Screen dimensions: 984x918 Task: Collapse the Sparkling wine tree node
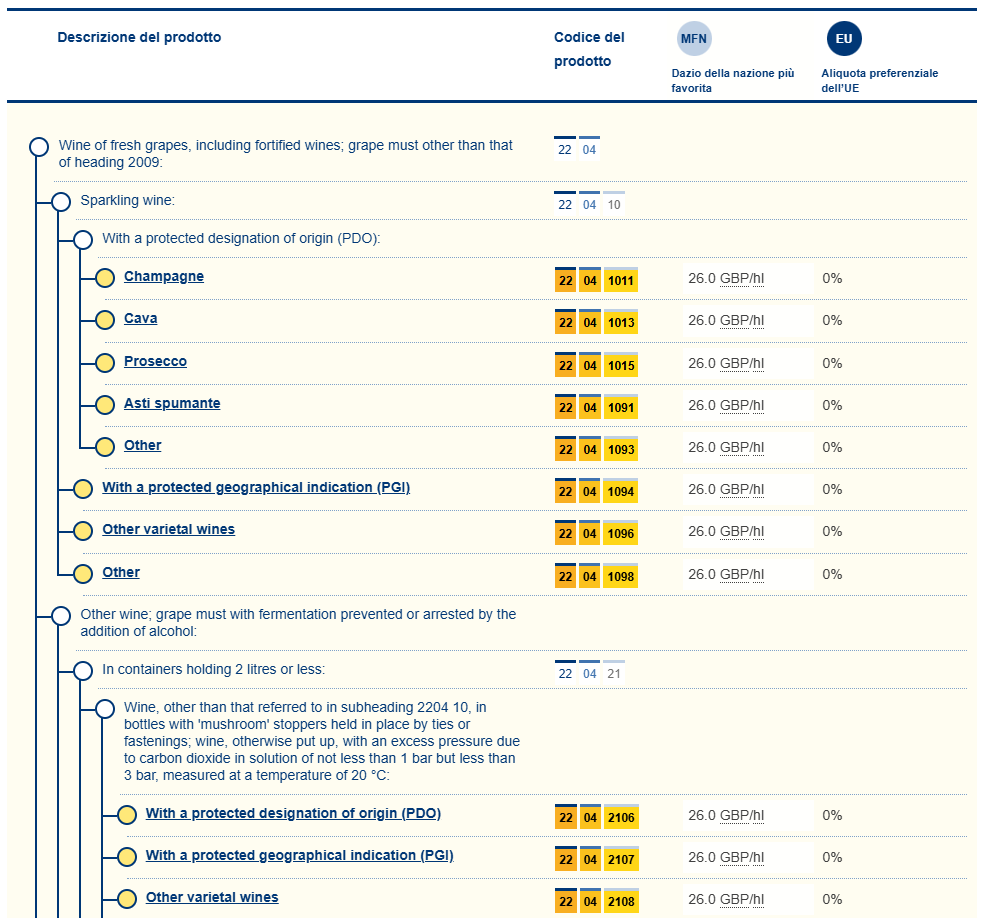[61, 202]
